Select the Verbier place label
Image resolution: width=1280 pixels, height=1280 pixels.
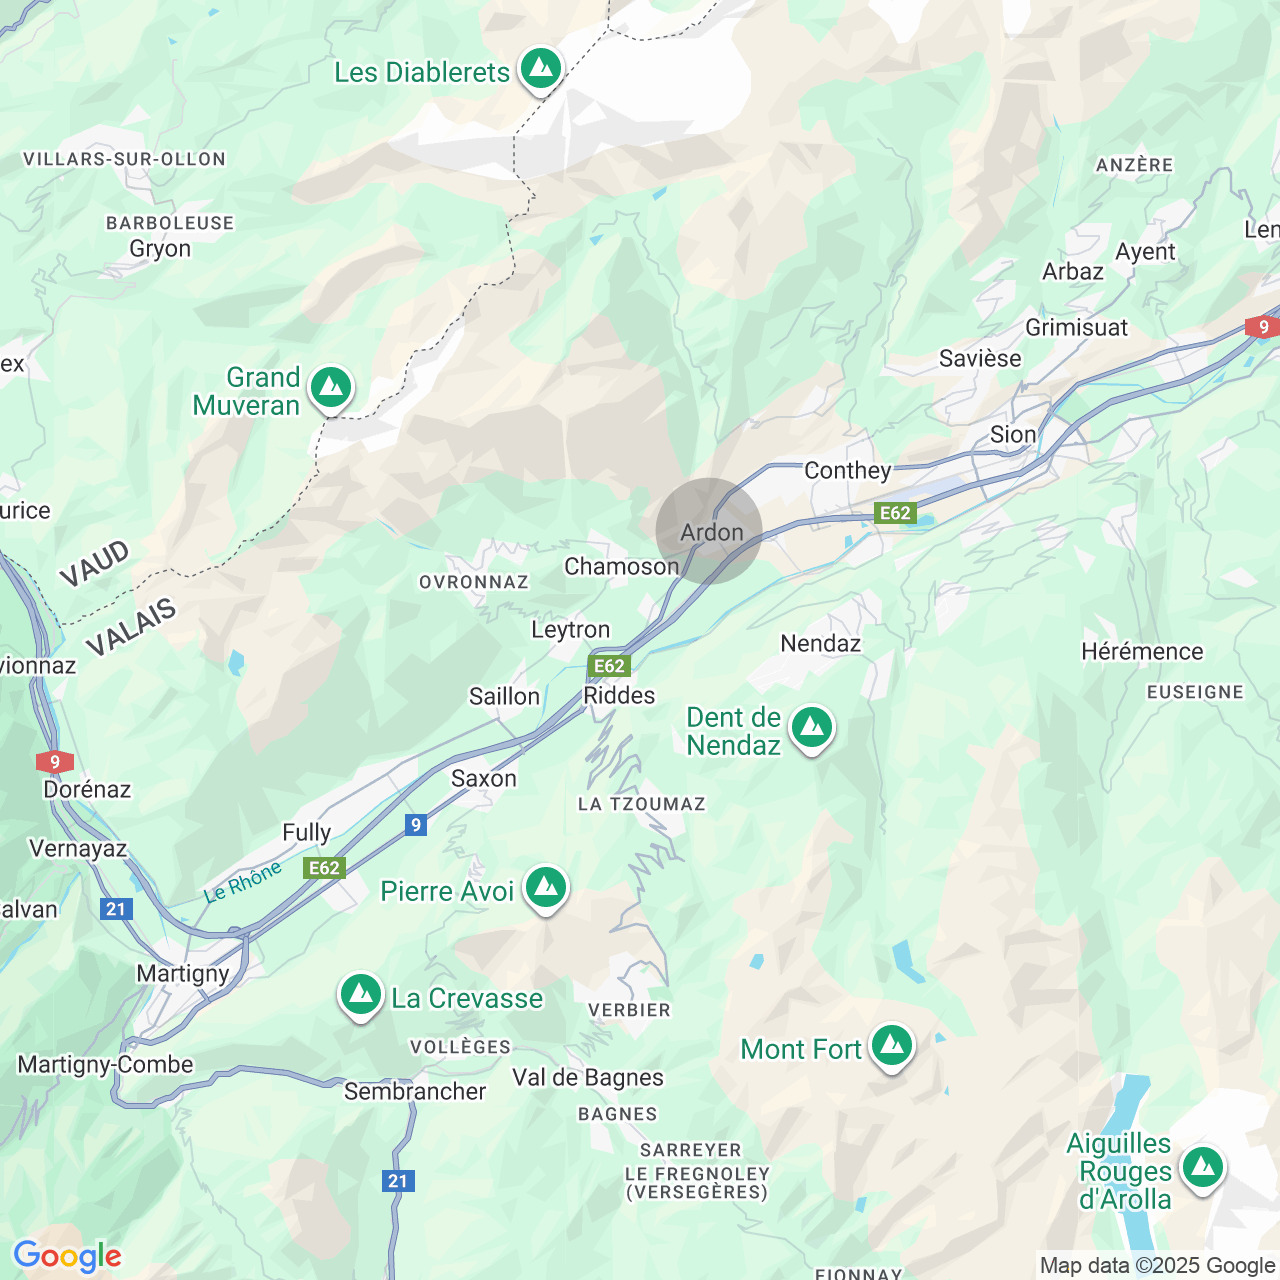(630, 1010)
